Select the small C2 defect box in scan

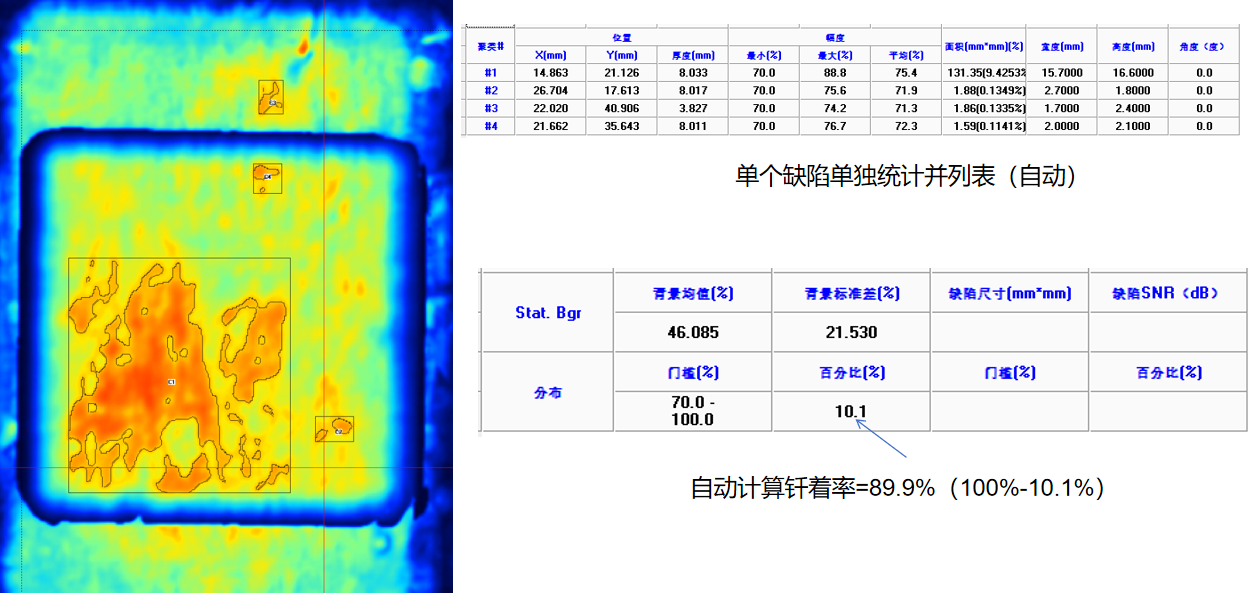[334, 429]
